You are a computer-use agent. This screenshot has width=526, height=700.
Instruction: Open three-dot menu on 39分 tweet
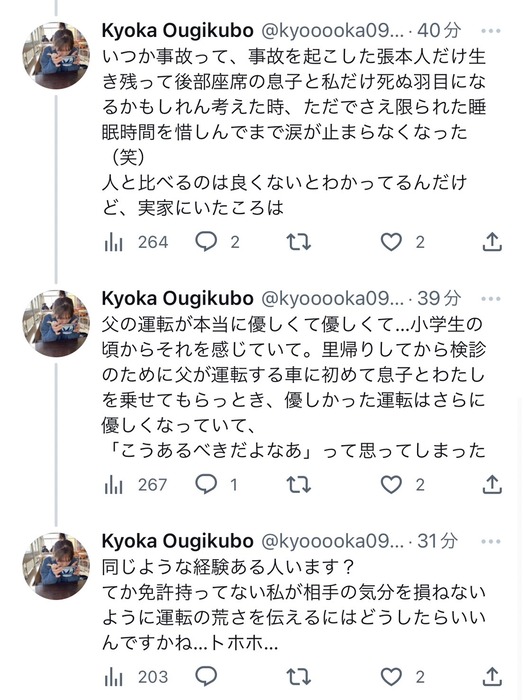[491, 299]
